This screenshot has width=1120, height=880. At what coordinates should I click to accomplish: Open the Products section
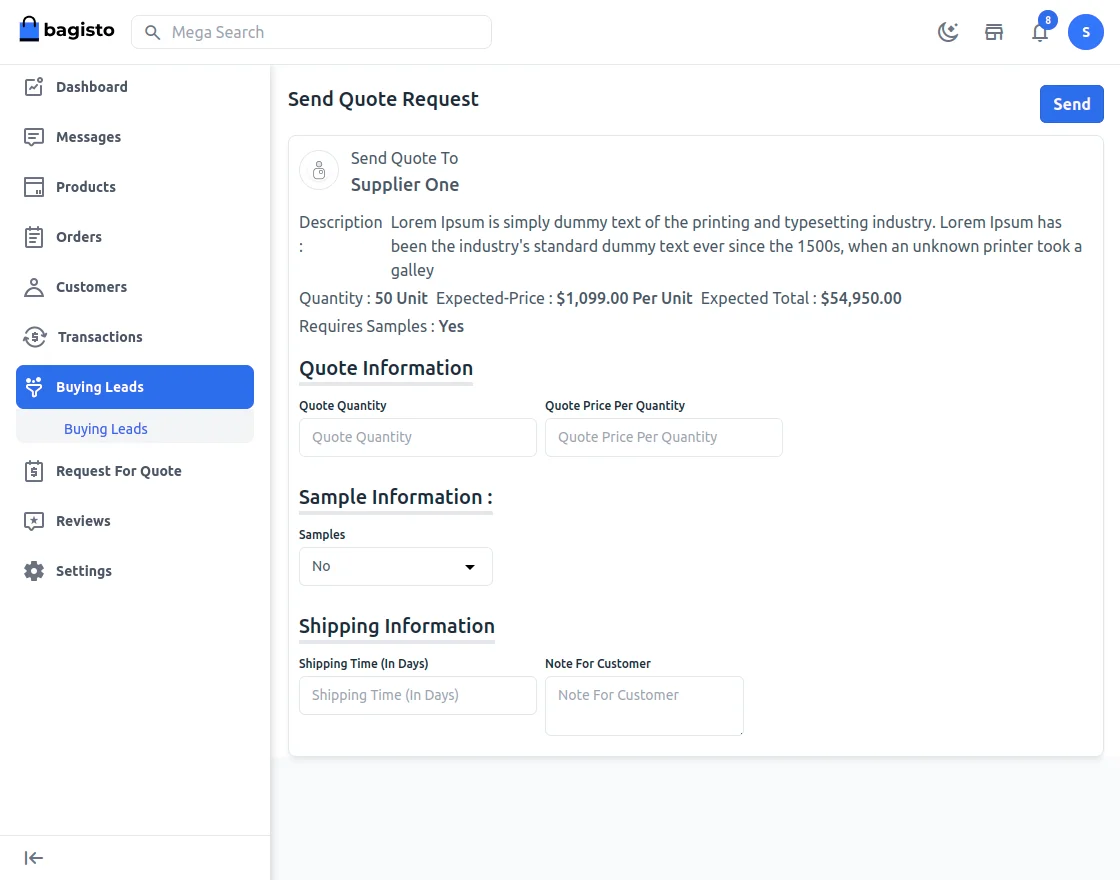coord(35,187)
